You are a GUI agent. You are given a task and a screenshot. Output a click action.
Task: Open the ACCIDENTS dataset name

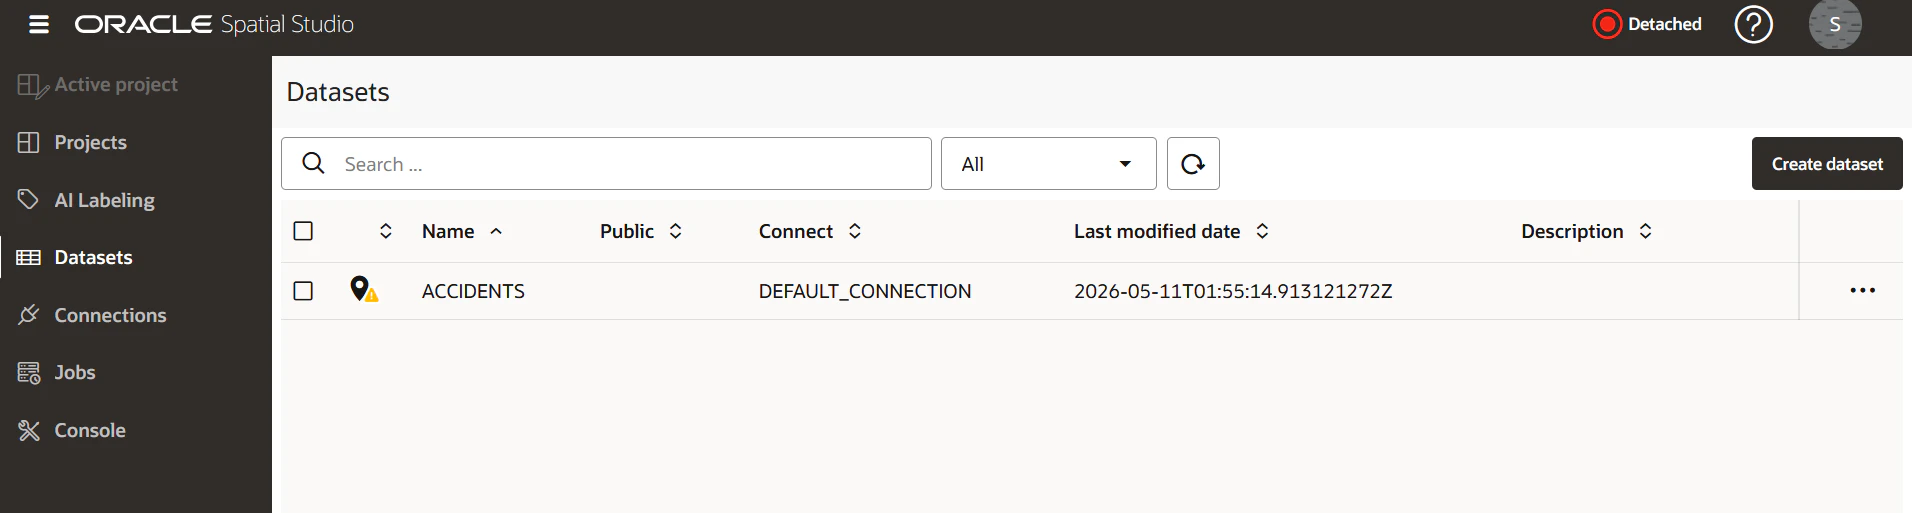pos(473,291)
